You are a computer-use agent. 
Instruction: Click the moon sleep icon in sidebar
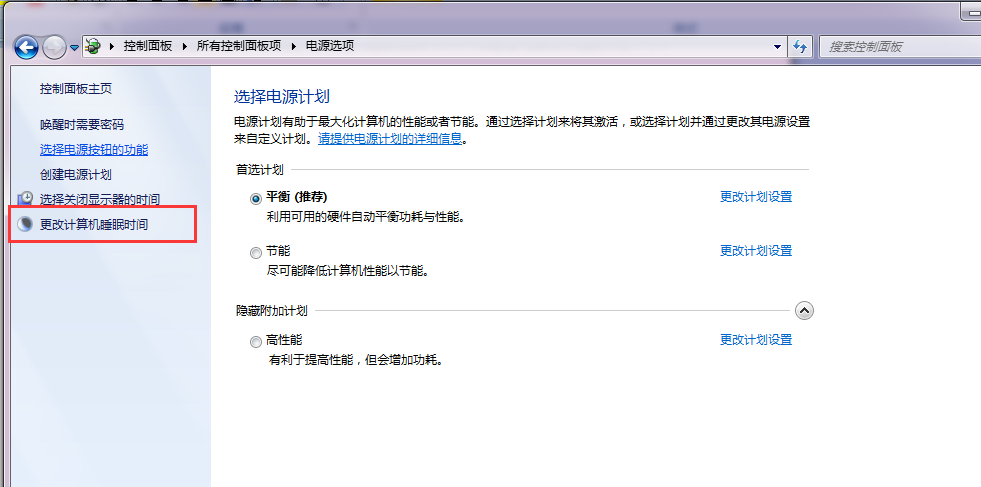(x=24, y=224)
